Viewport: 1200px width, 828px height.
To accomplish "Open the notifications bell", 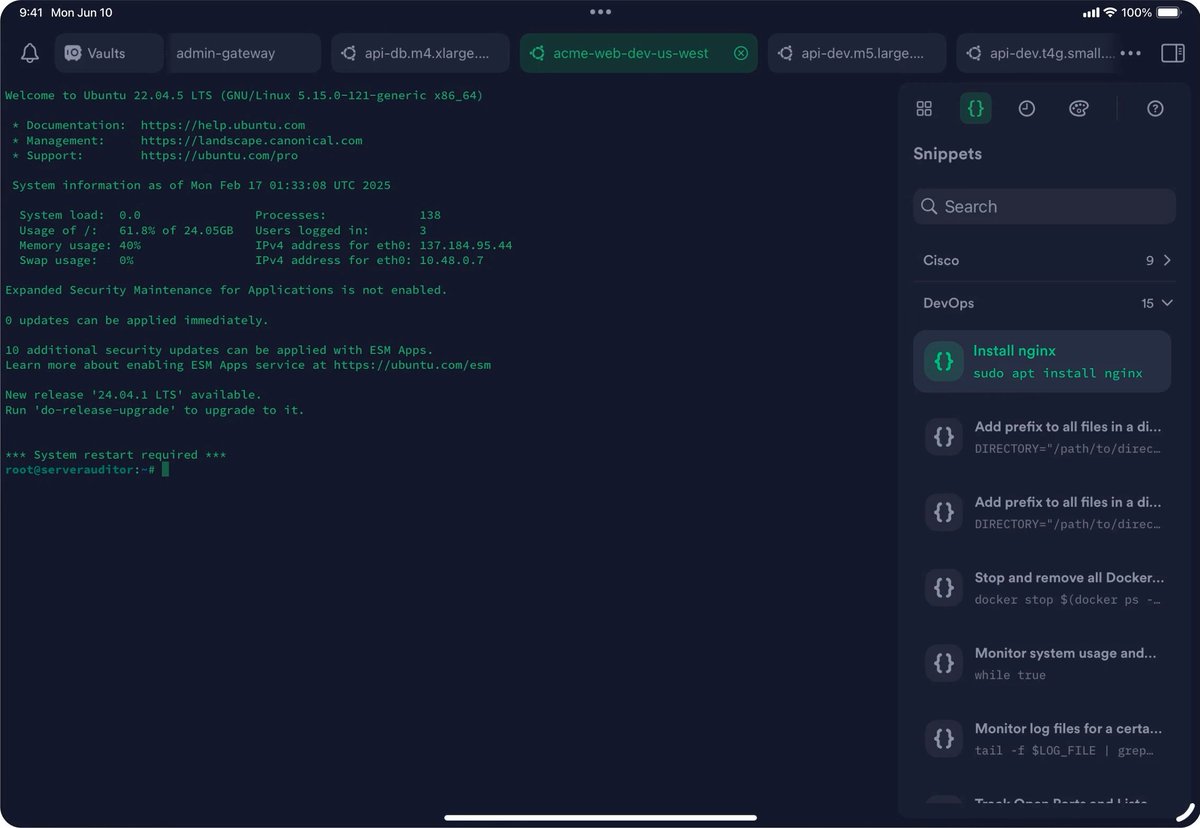I will [30, 53].
